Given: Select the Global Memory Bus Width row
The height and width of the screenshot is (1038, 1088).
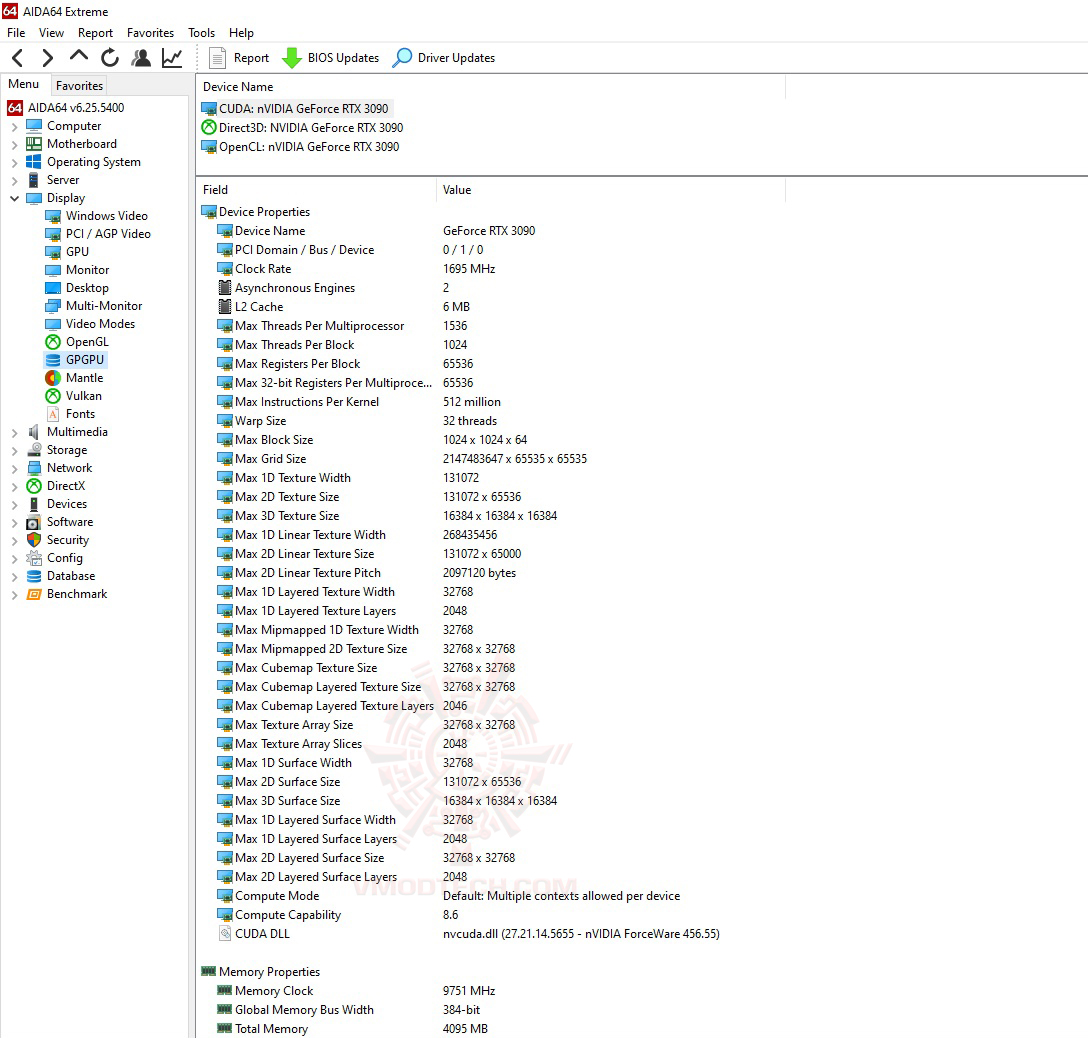Looking at the screenshot, I should (x=348, y=1010).
